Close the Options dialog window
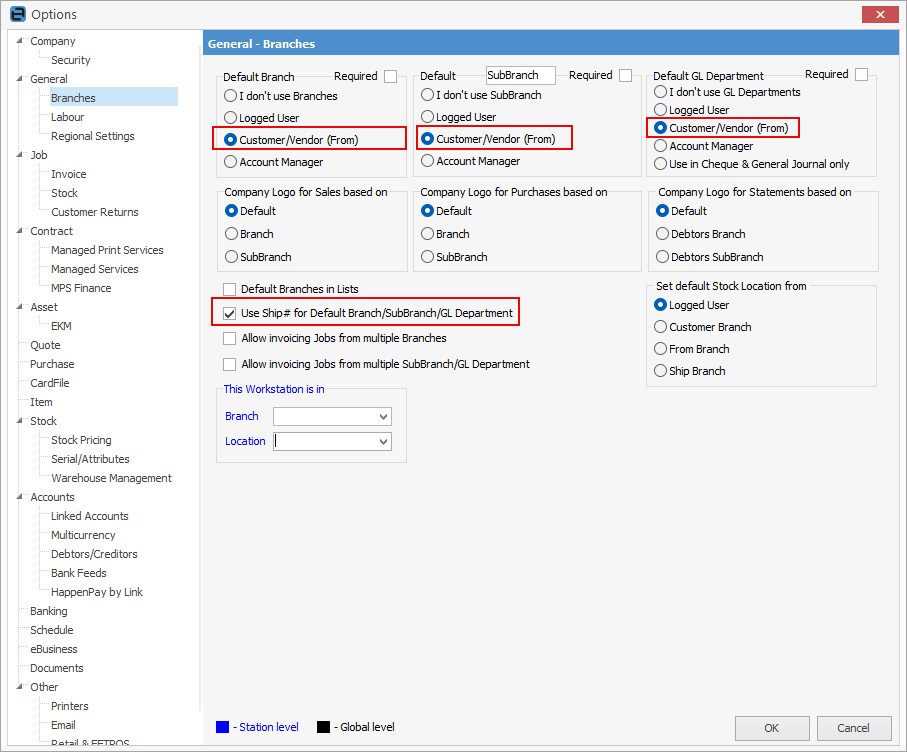Viewport: 907px width, 752px height. [880, 14]
